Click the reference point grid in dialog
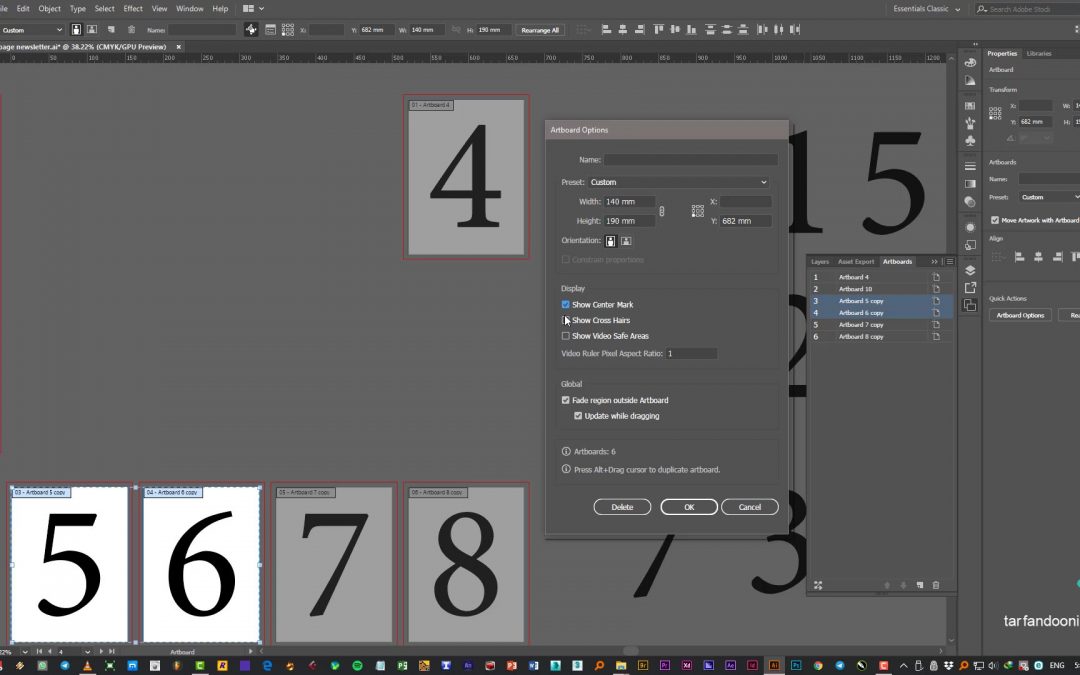 [698, 211]
